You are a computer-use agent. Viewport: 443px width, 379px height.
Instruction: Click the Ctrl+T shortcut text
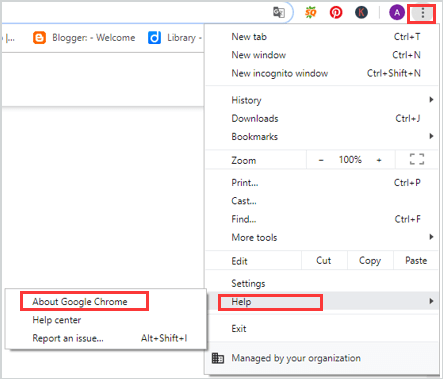click(x=407, y=37)
